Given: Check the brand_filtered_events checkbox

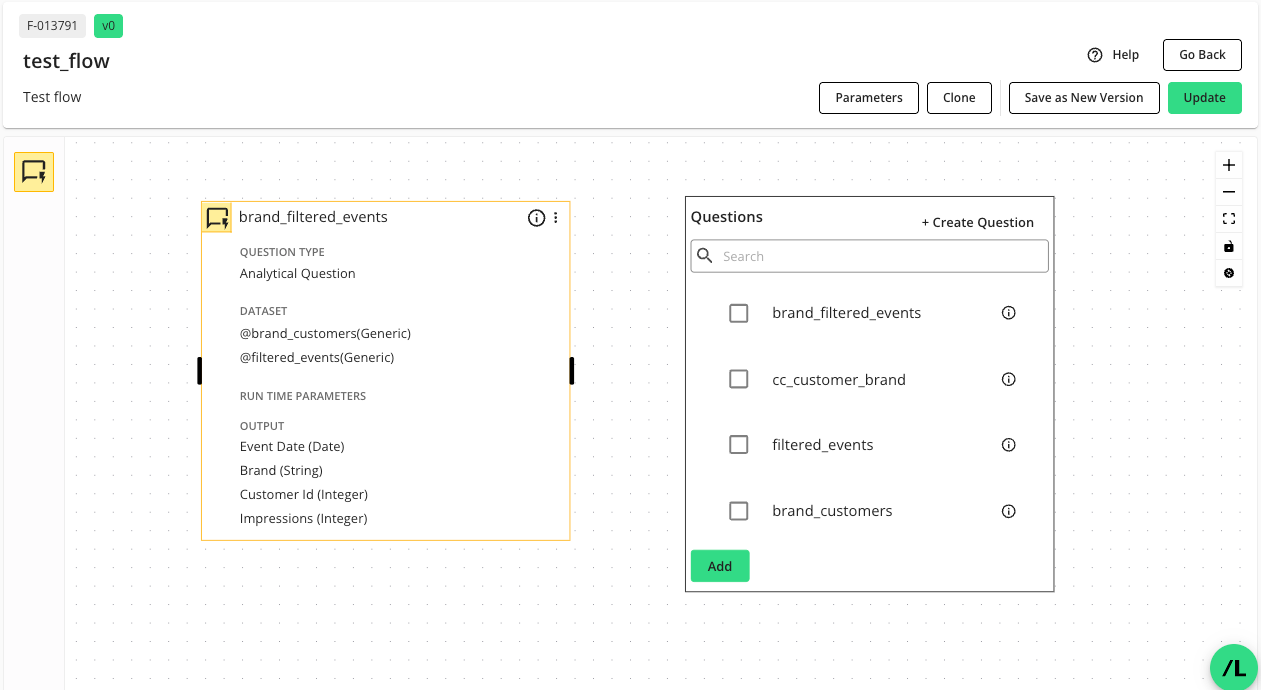Looking at the screenshot, I should pyautogui.click(x=738, y=312).
